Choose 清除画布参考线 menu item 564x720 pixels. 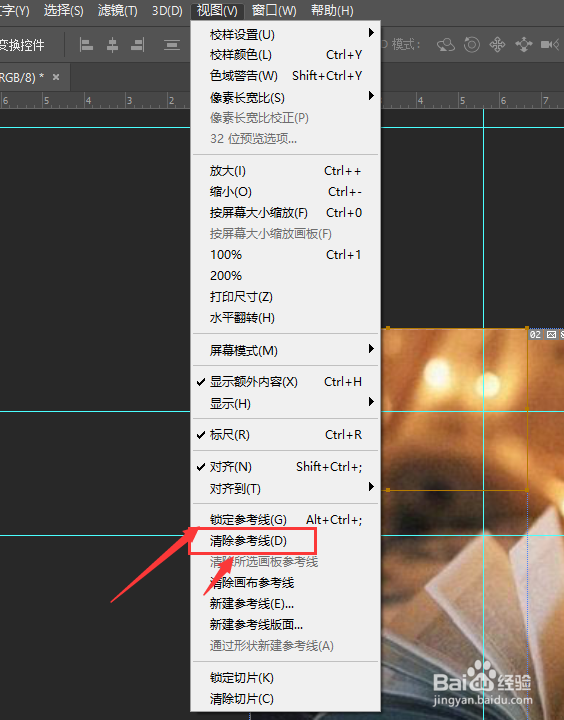(285, 583)
